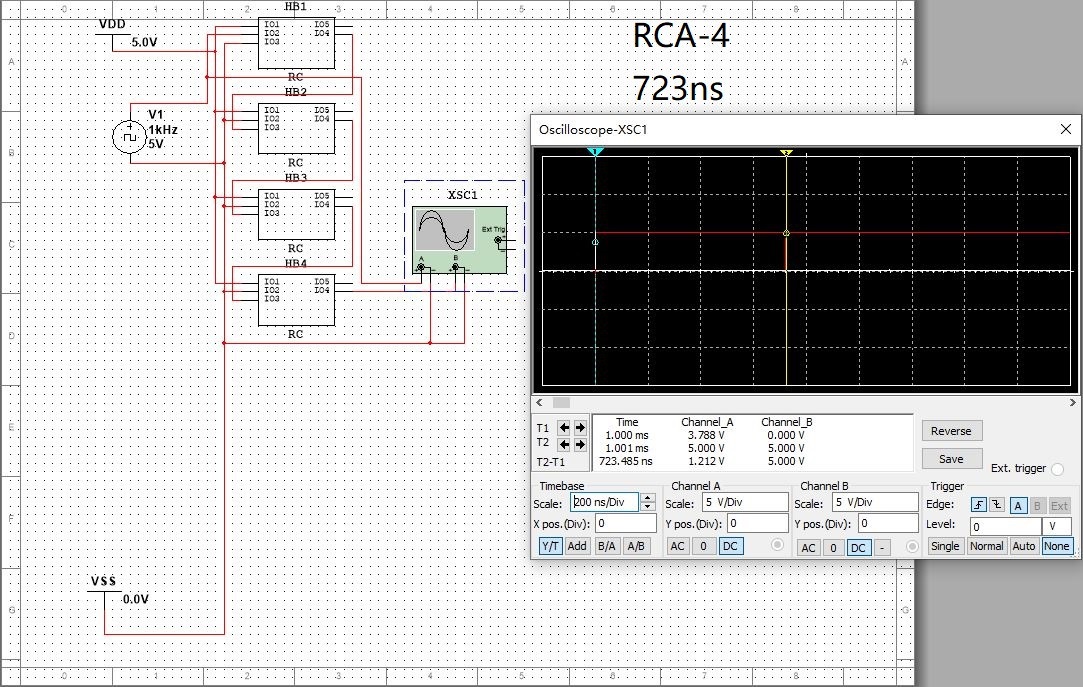The image size is (1083, 687).
Task: Click the Timebase X pos. field
Action: pyautogui.click(x=626, y=523)
